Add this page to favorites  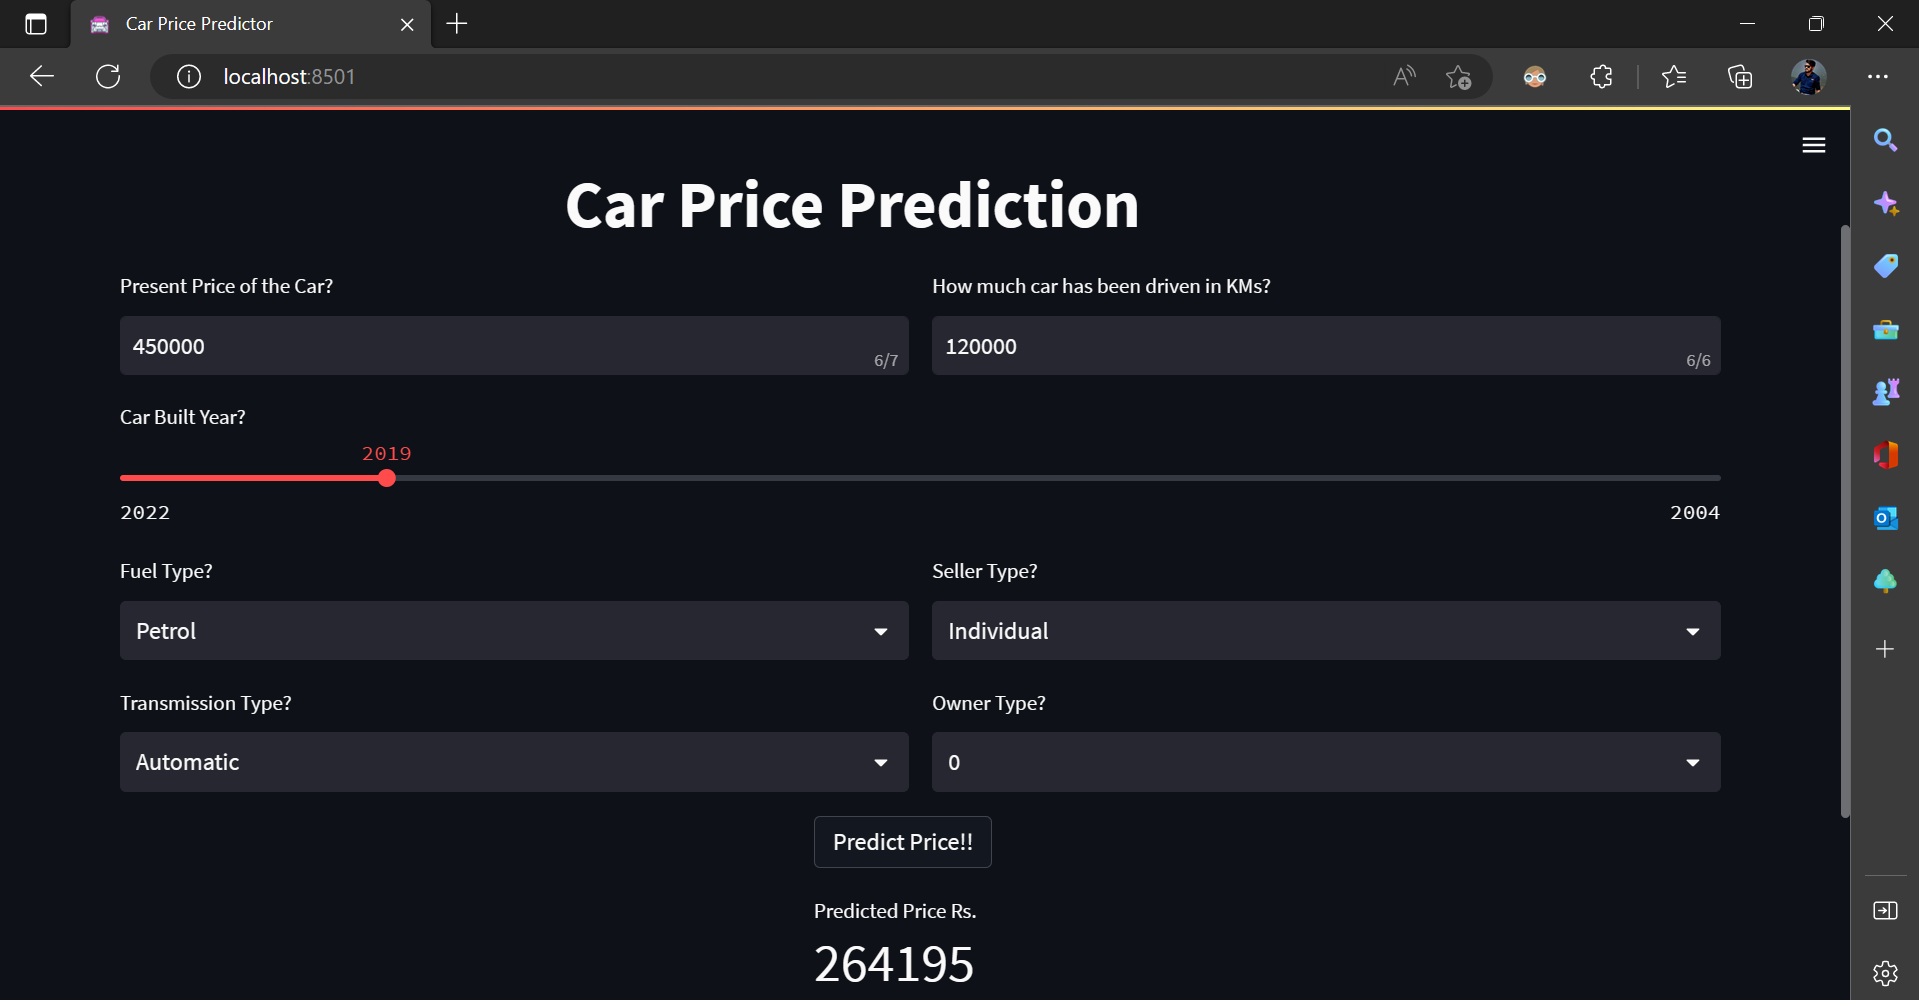(1459, 76)
